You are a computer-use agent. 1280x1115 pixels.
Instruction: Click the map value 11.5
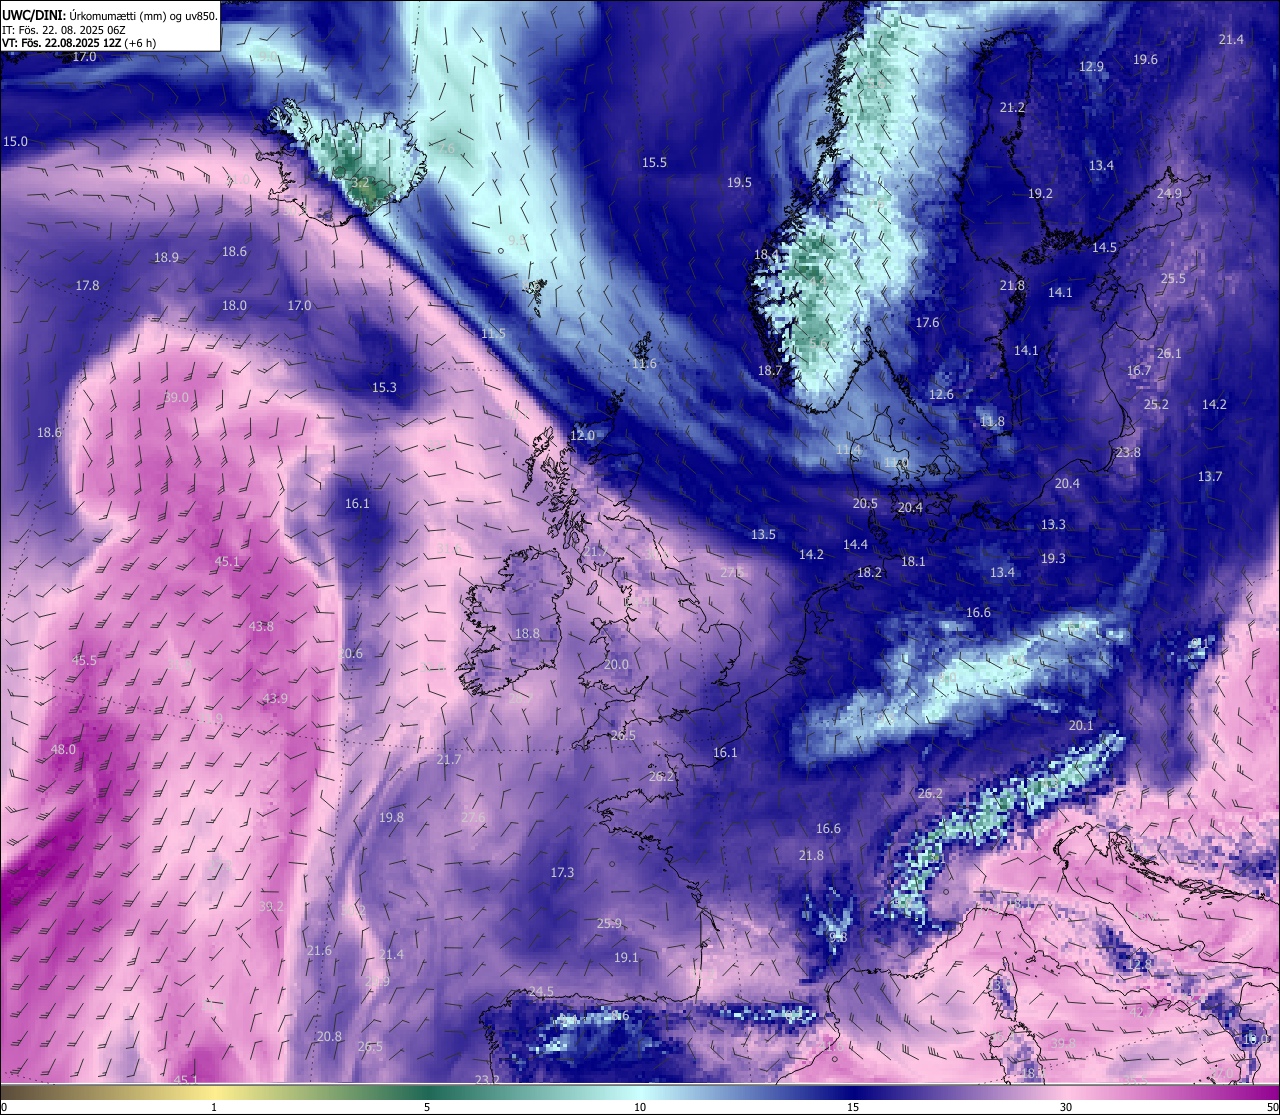[x=493, y=334]
